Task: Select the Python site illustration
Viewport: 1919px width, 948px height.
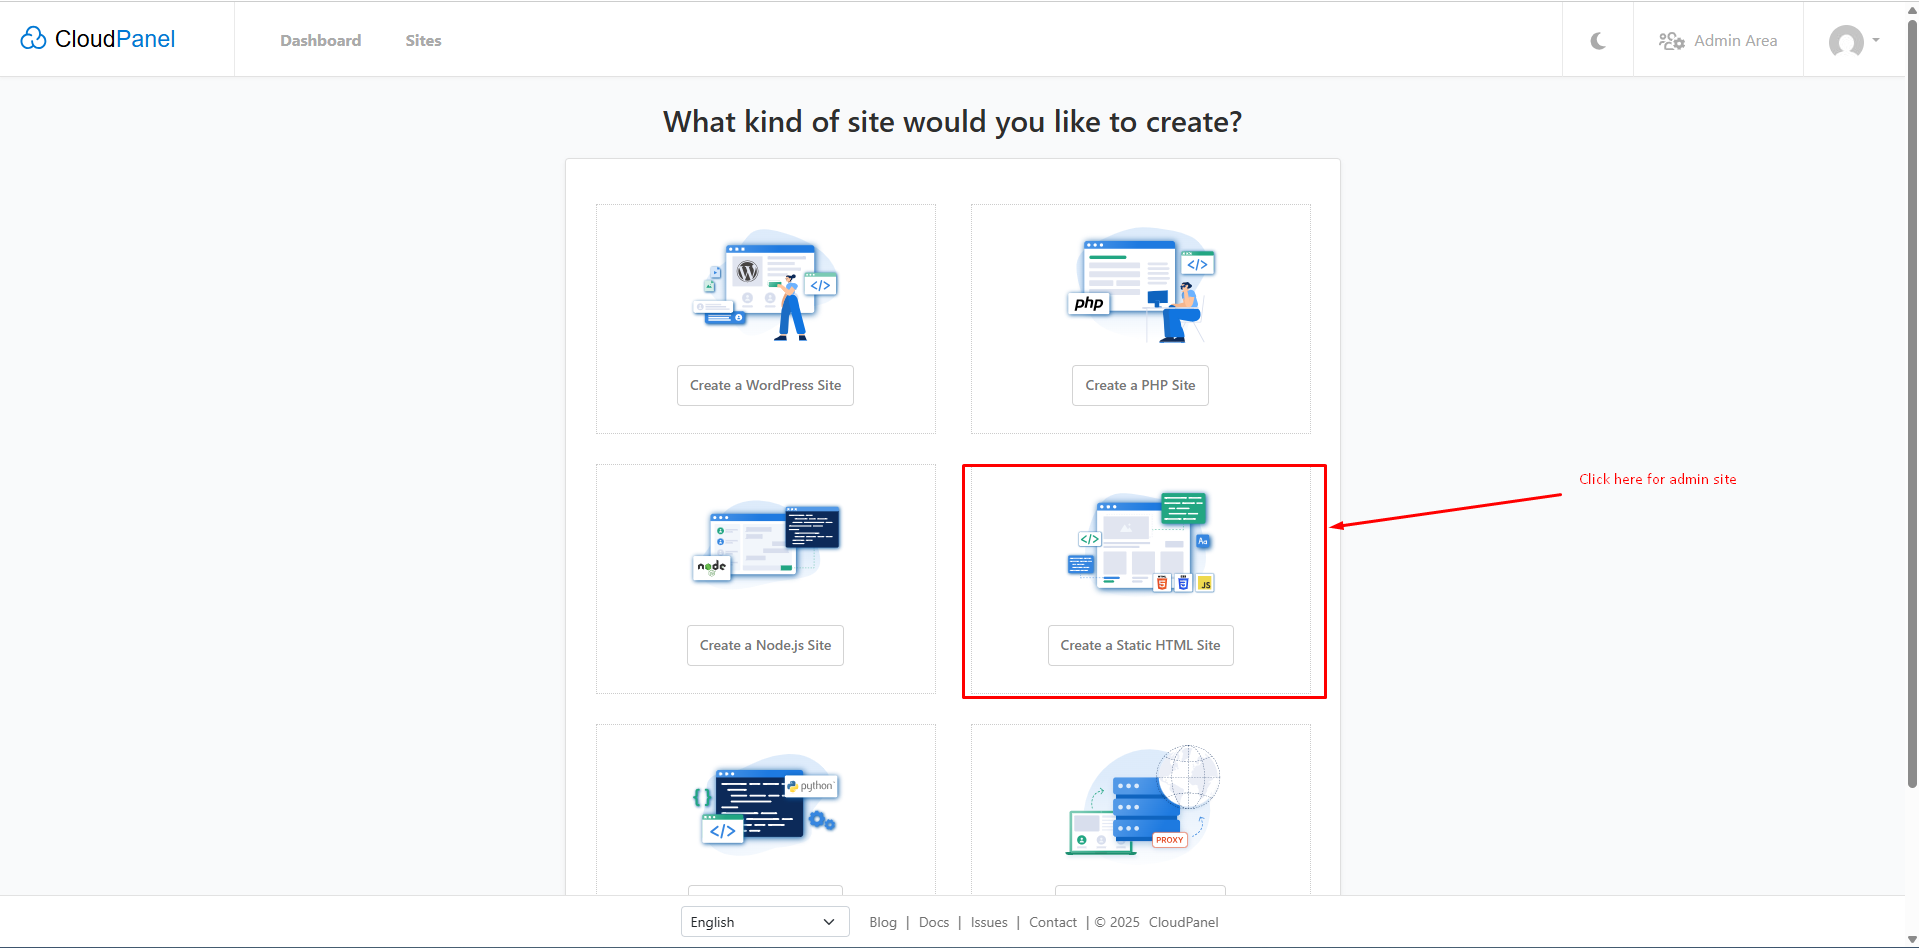Action: [x=766, y=803]
